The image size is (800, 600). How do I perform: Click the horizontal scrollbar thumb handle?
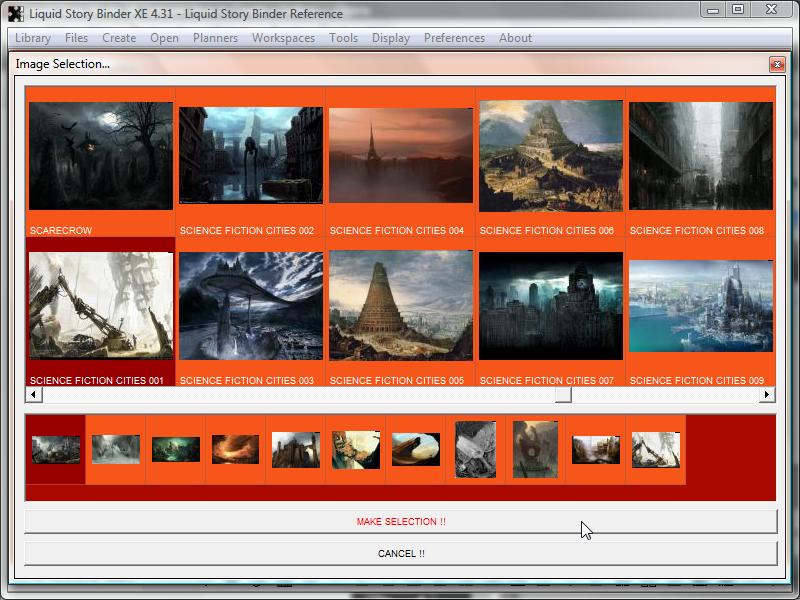tap(564, 395)
